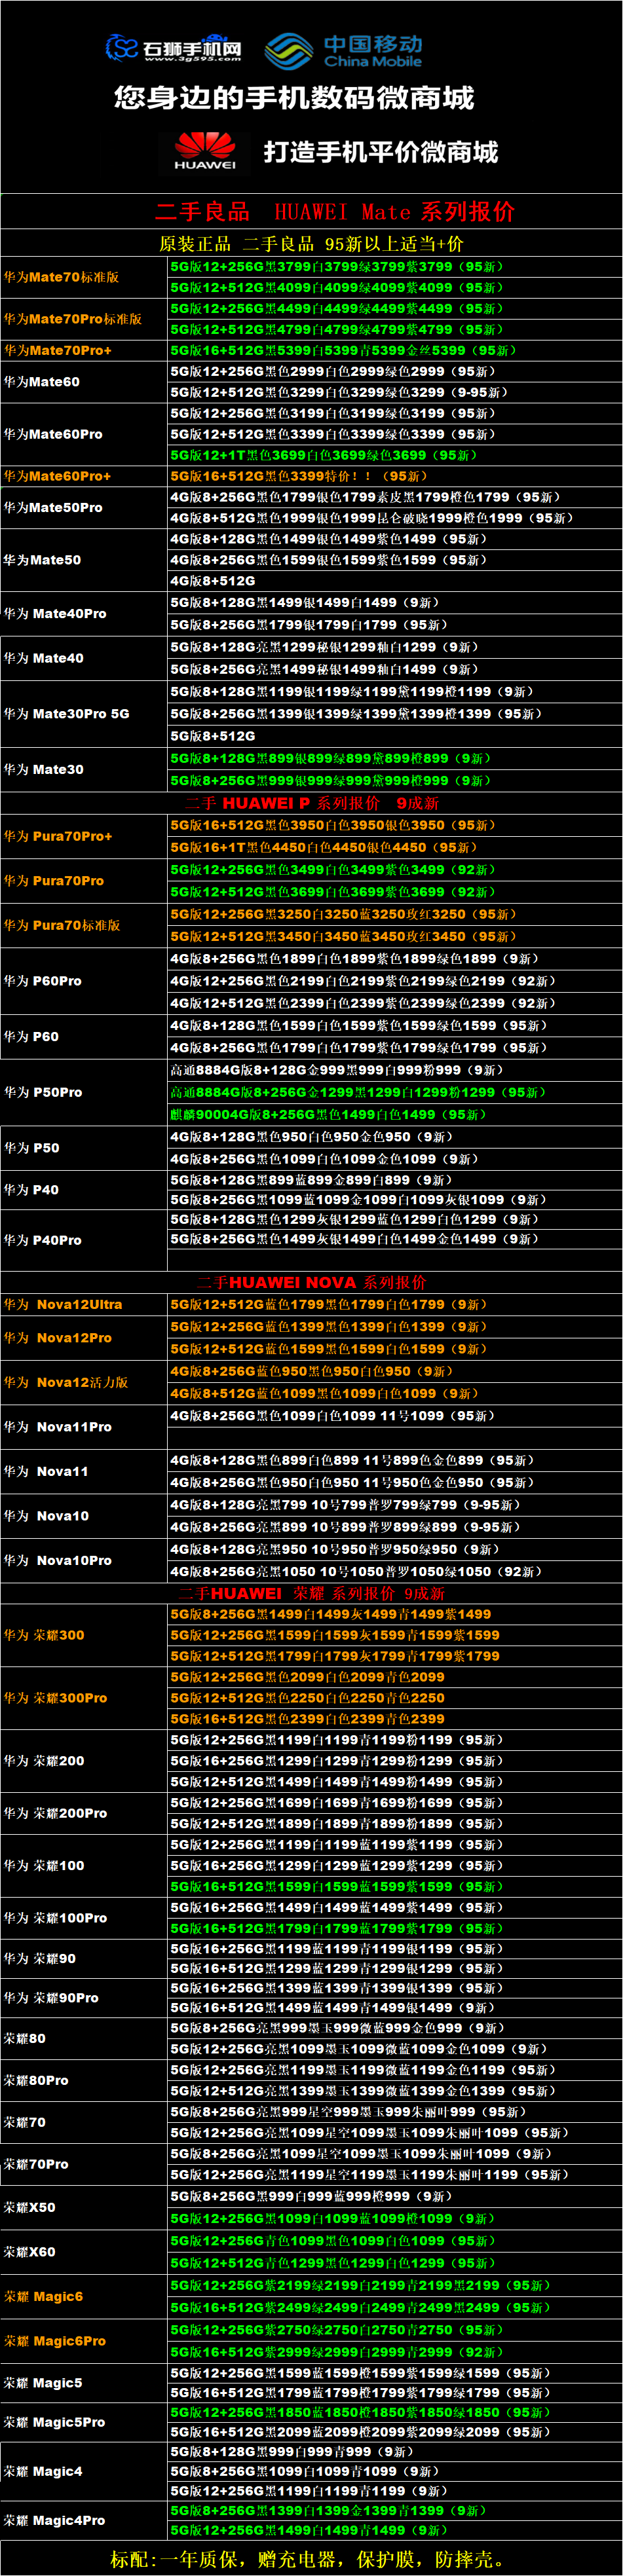
Task: Click the China Mobile swirl logo
Action: tap(289, 51)
